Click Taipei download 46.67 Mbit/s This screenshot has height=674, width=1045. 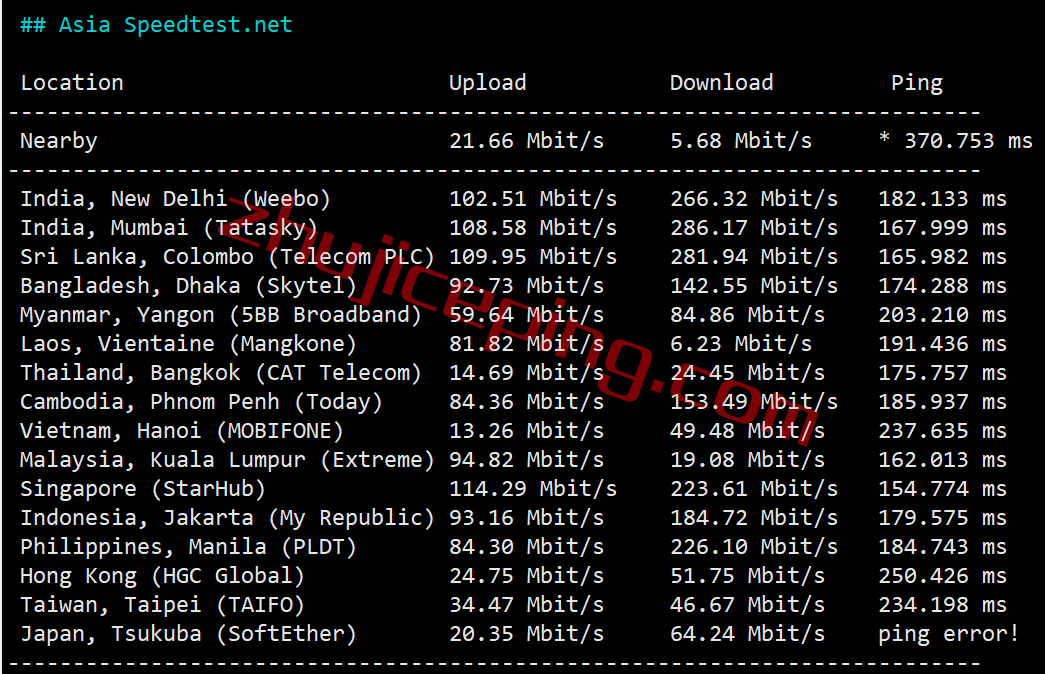[747, 605]
